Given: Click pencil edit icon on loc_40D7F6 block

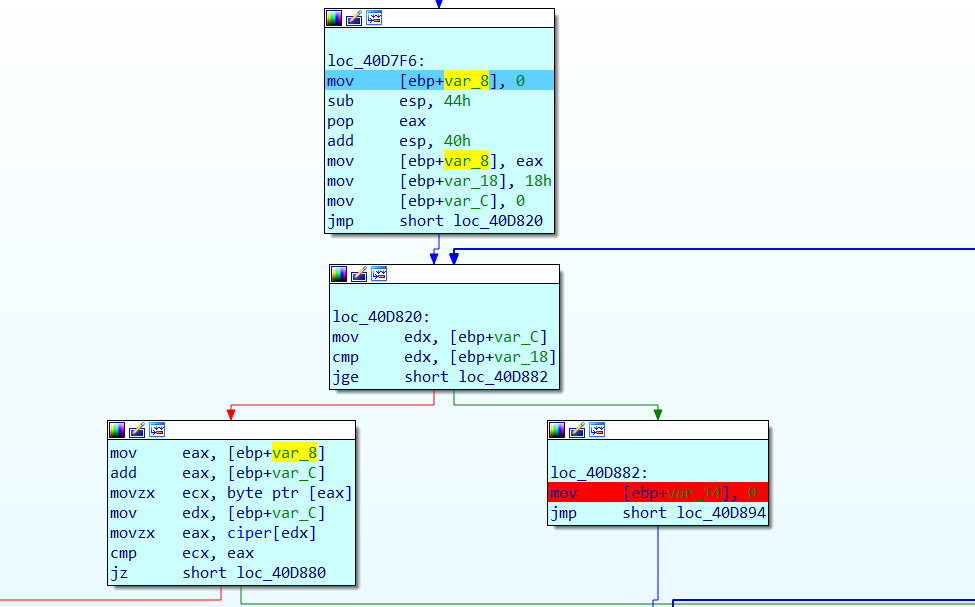Looking at the screenshot, I should [x=354, y=18].
